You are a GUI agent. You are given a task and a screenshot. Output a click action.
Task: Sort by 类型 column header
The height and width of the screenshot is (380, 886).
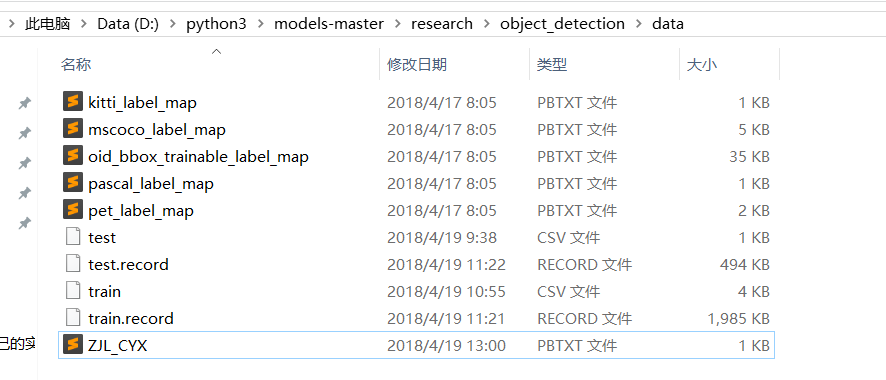[x=552, y=64]
